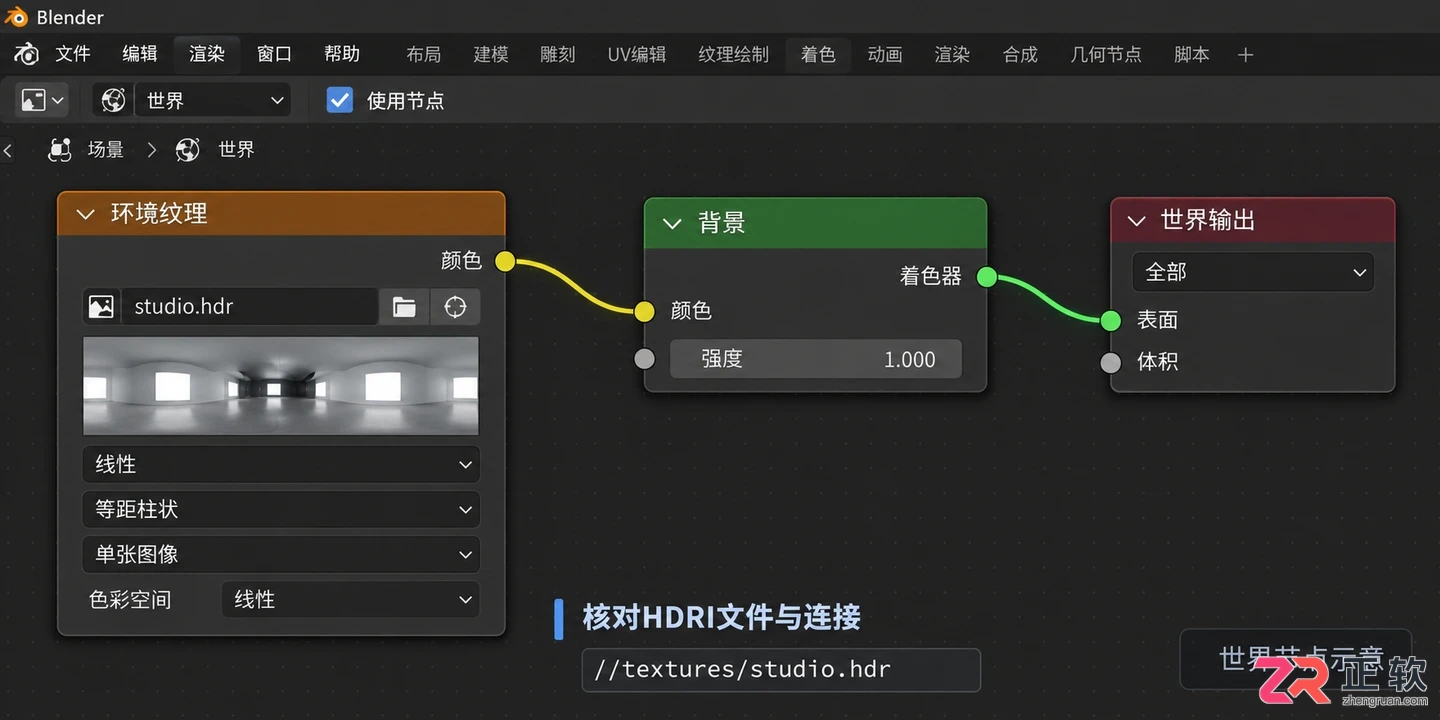Click the Blender logo icon in menu bar
The image size is (1440, 720).
tap(27, 54)
